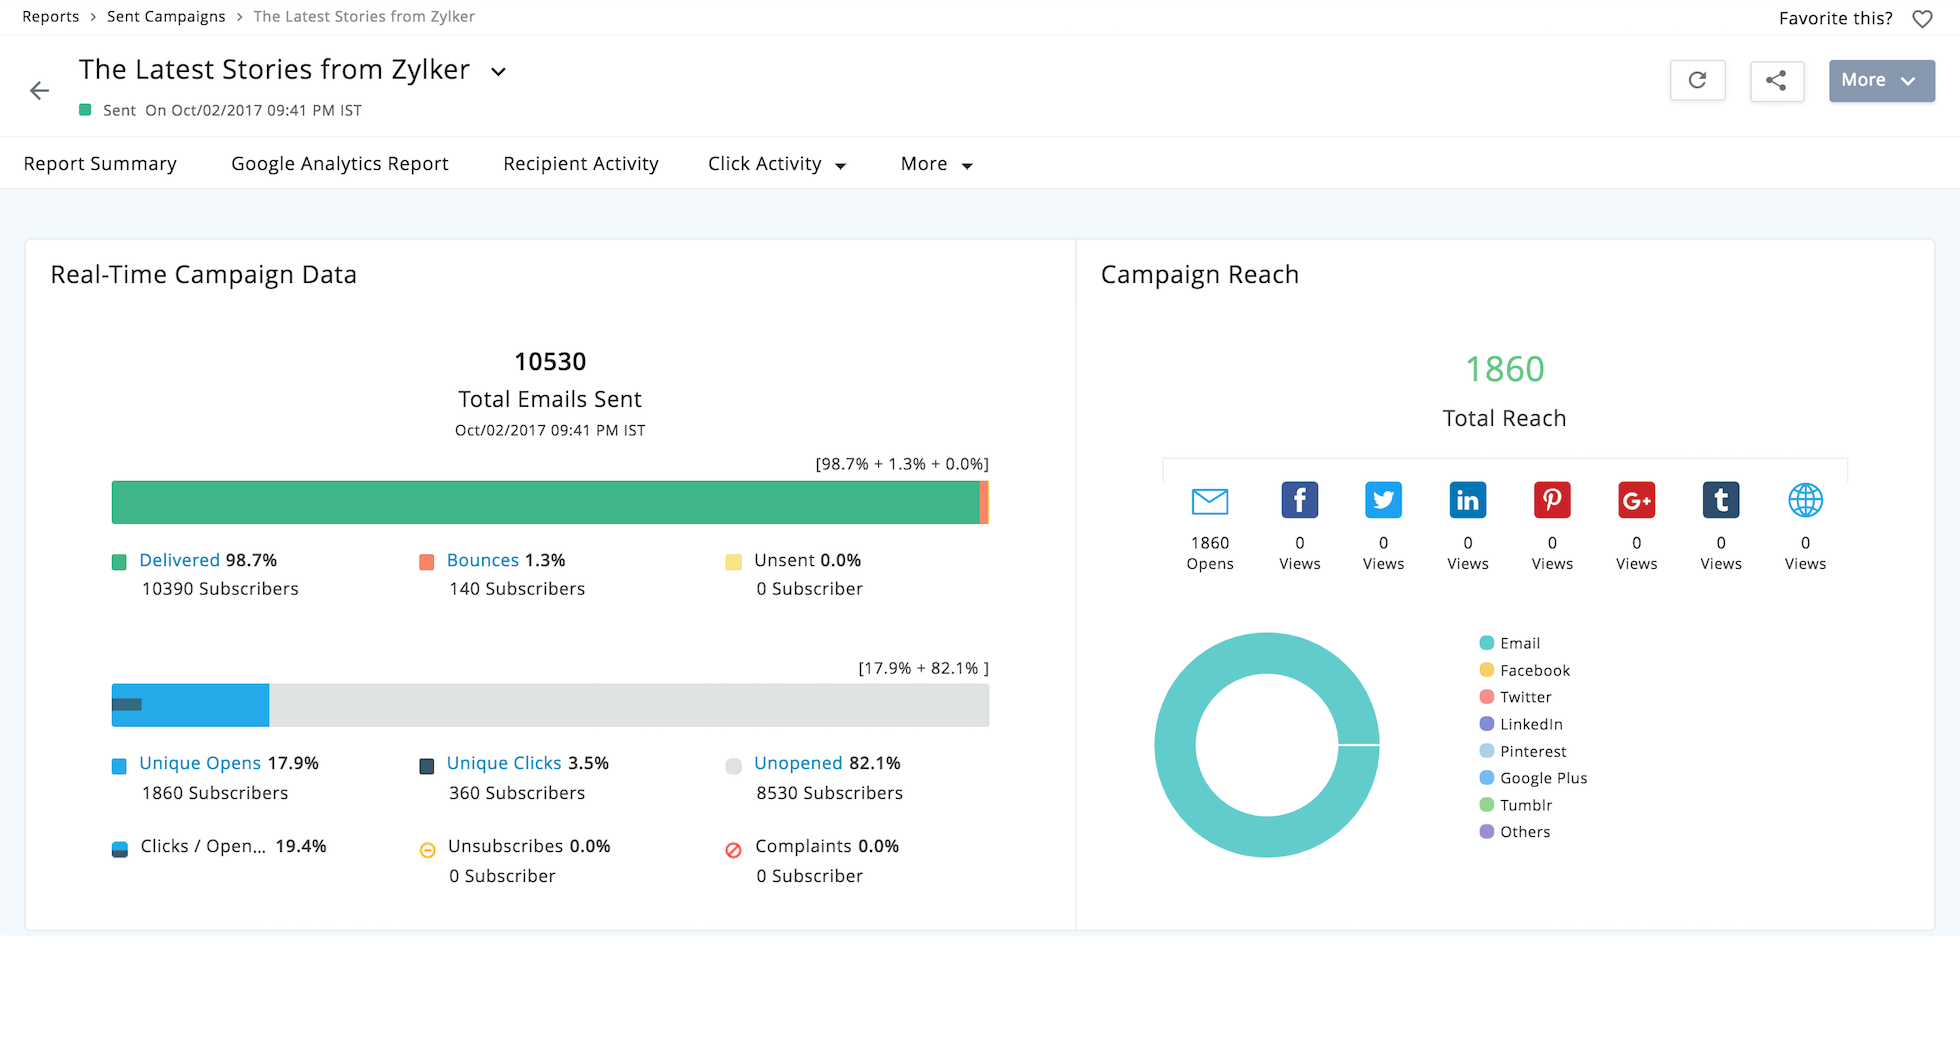
Task: Open the blue More button dropdown
Action: 1881,81
